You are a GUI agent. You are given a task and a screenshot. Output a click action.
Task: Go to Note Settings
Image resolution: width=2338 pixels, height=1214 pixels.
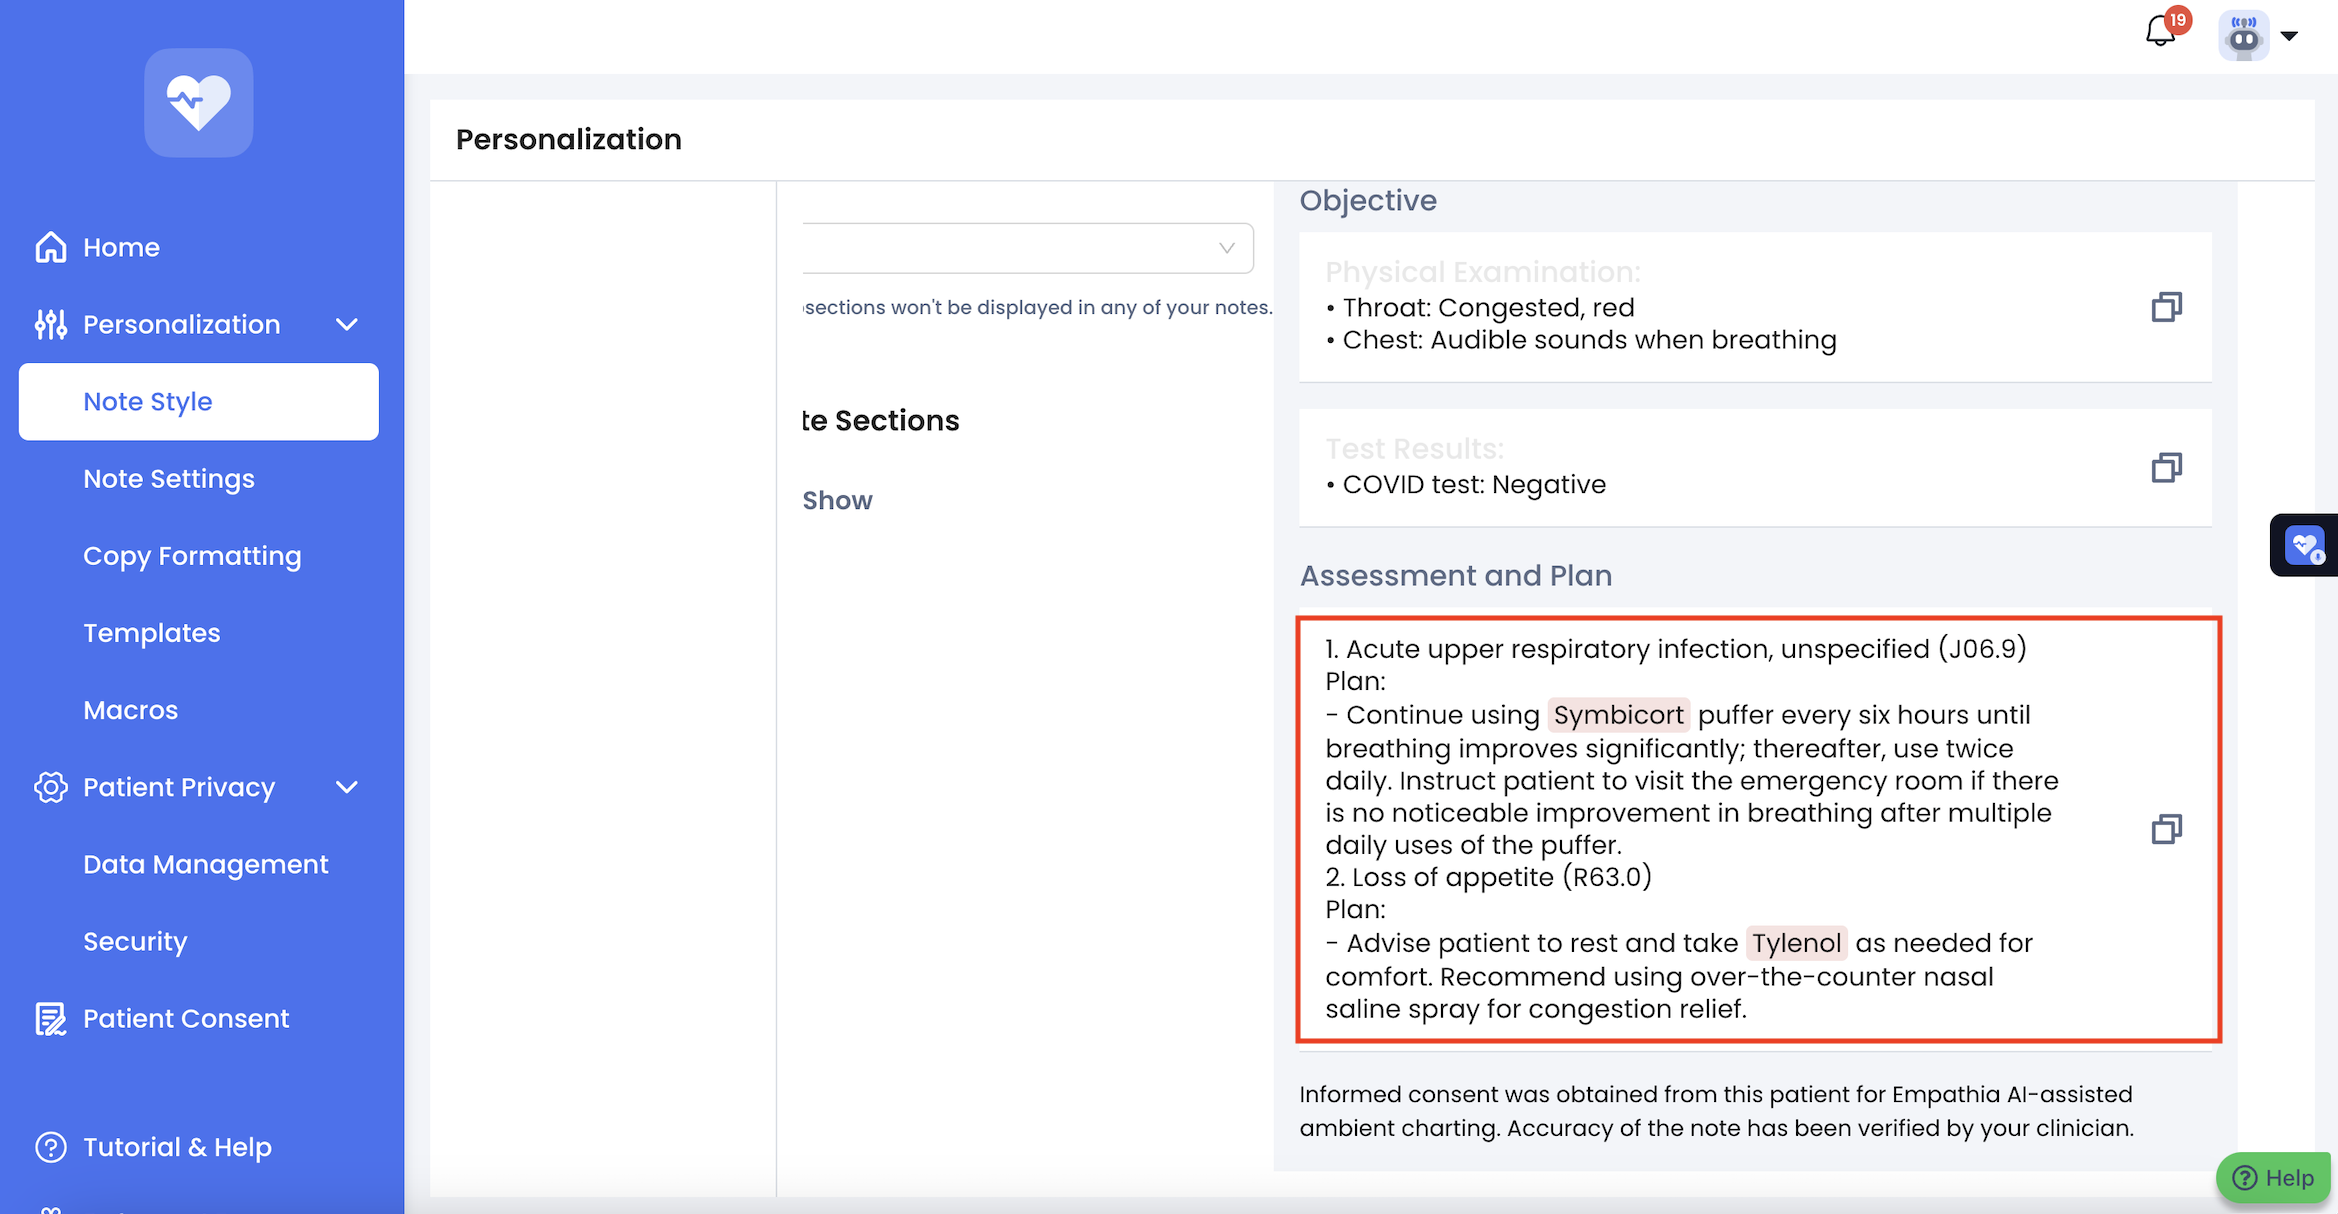(x=169, y=479)
